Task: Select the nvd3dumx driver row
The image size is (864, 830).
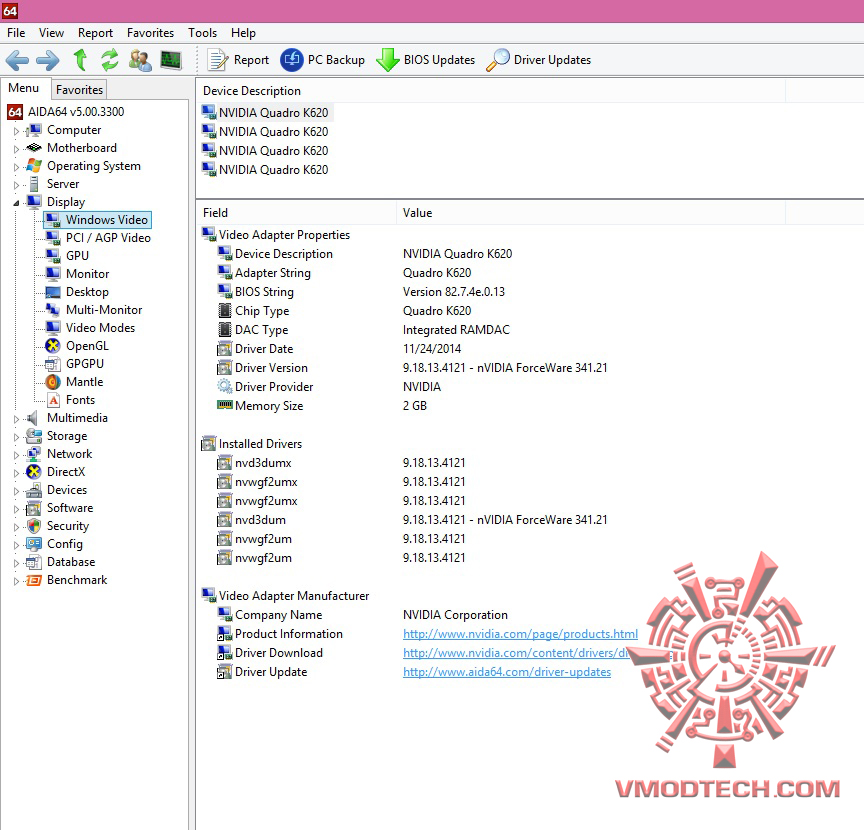Action: tap(341, 463)
